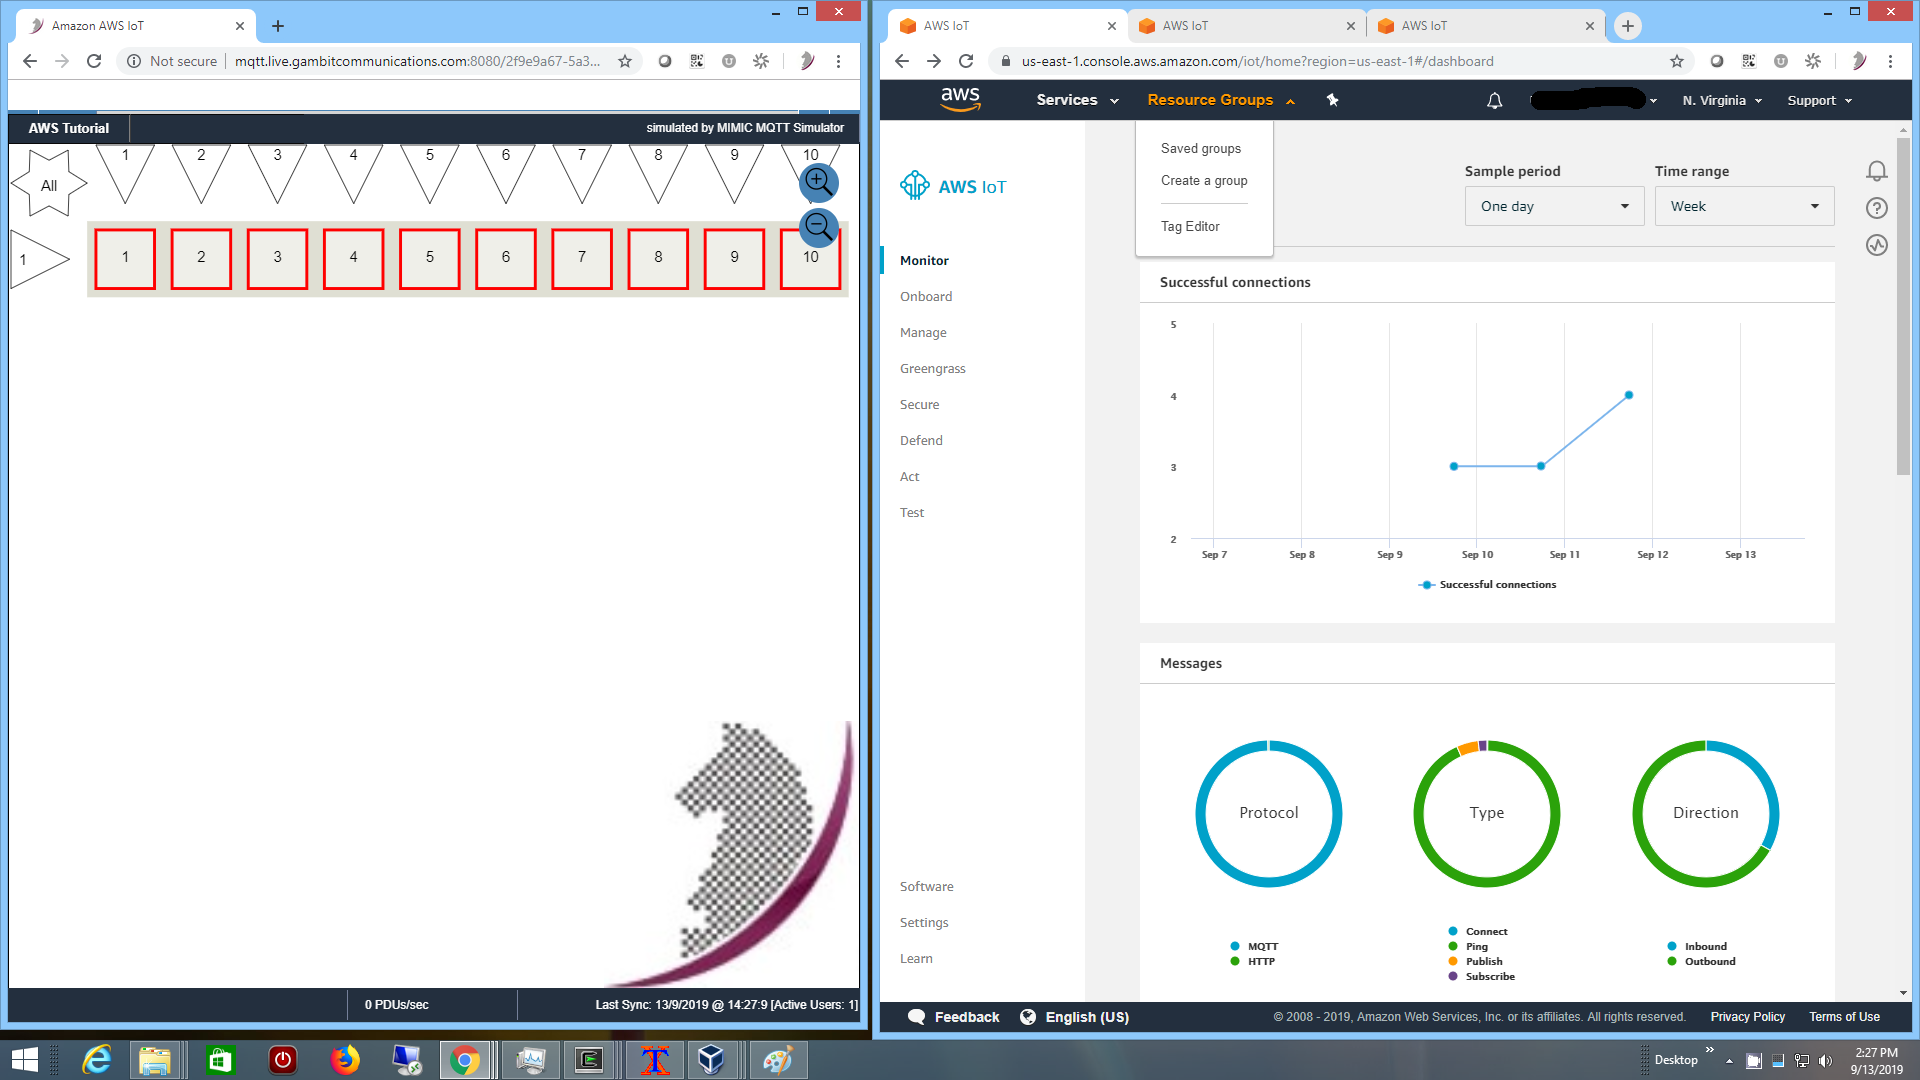The image size is (1920, 1080).
Task: Toggle the Ping legend entry
Action: [1468, 946]
